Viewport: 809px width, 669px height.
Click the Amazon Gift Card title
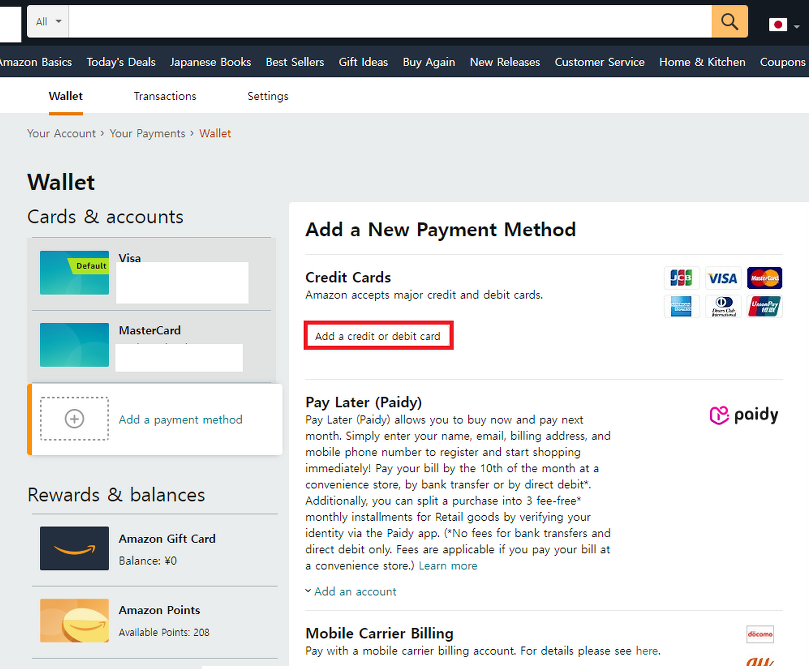click(x=167, y=539)
